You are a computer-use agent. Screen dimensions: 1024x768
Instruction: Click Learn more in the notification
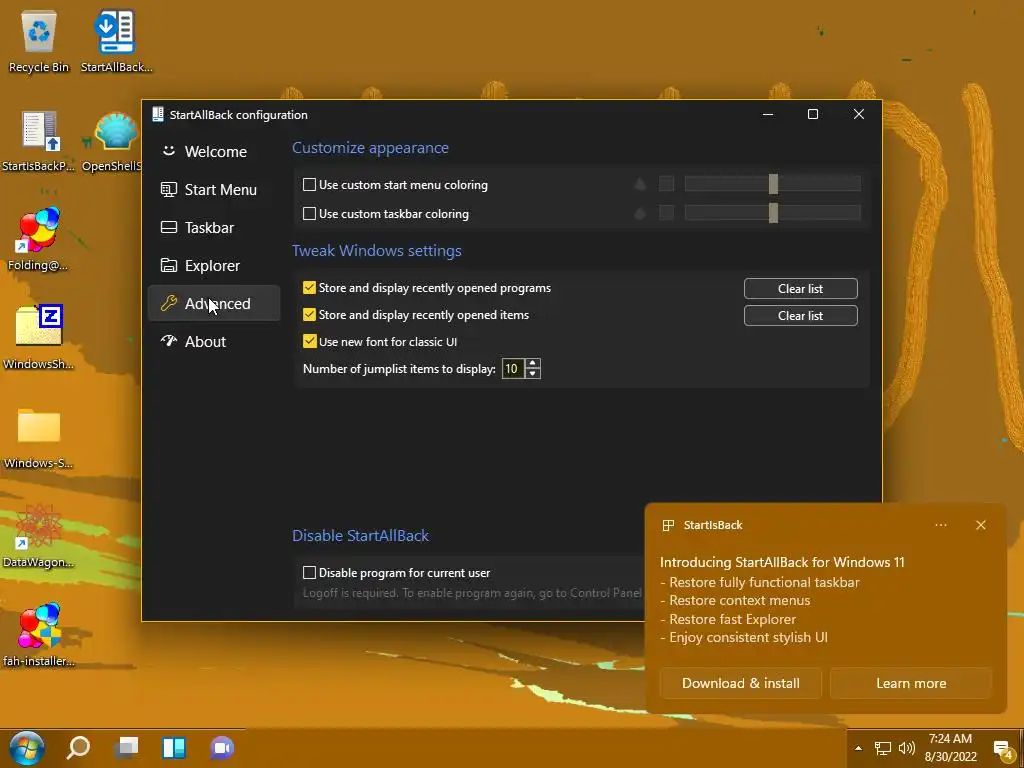click(x=911, y=683)
